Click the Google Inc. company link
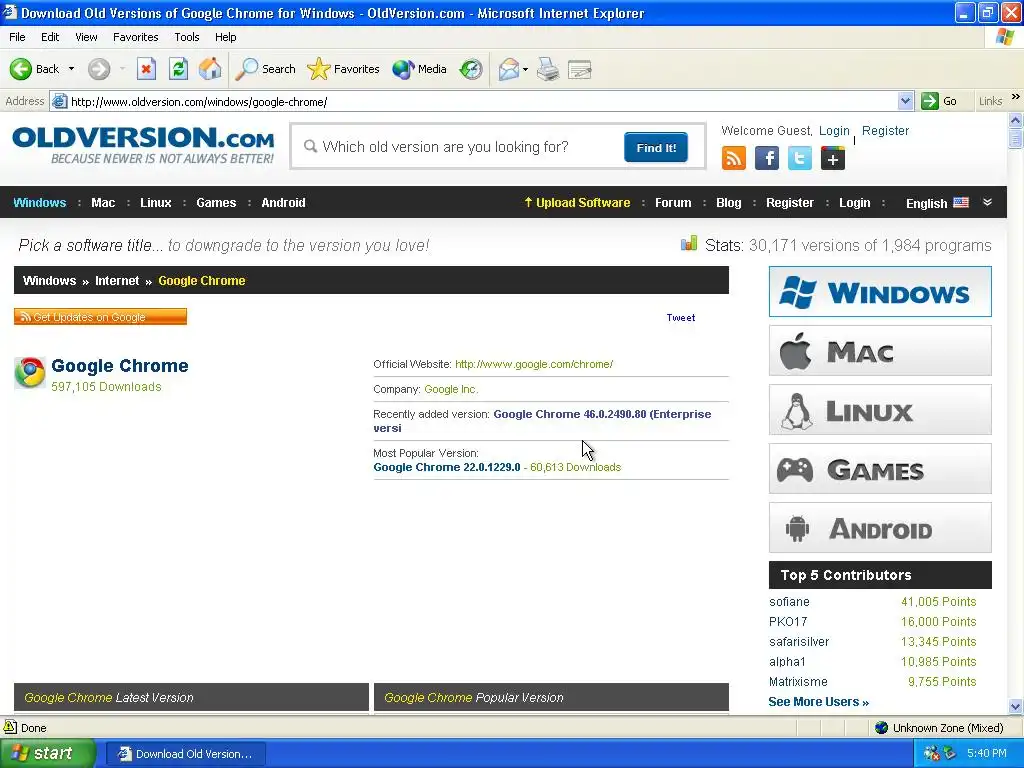The height and width of the screenshot is (768, 1024). (x=451, y=389)
